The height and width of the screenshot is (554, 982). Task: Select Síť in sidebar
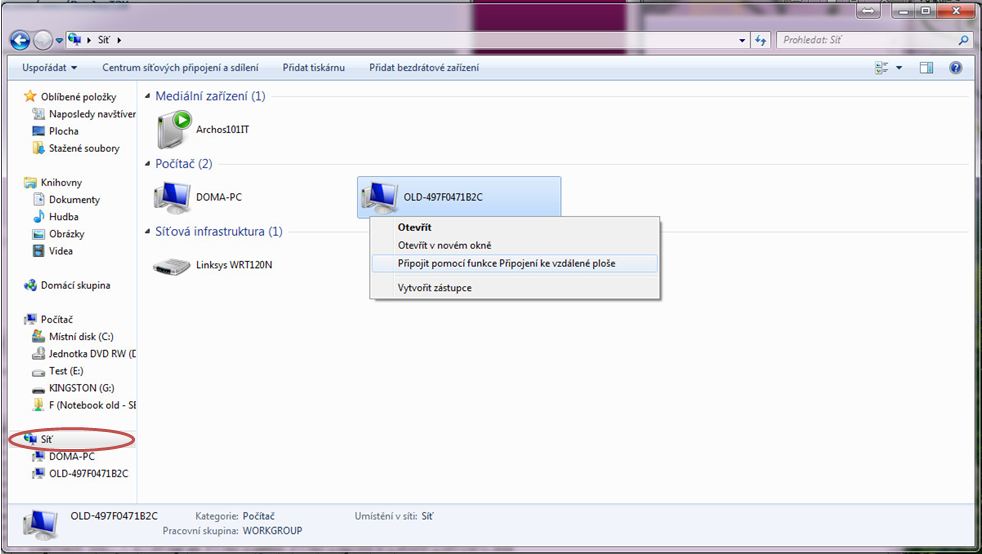pos(39,439)
